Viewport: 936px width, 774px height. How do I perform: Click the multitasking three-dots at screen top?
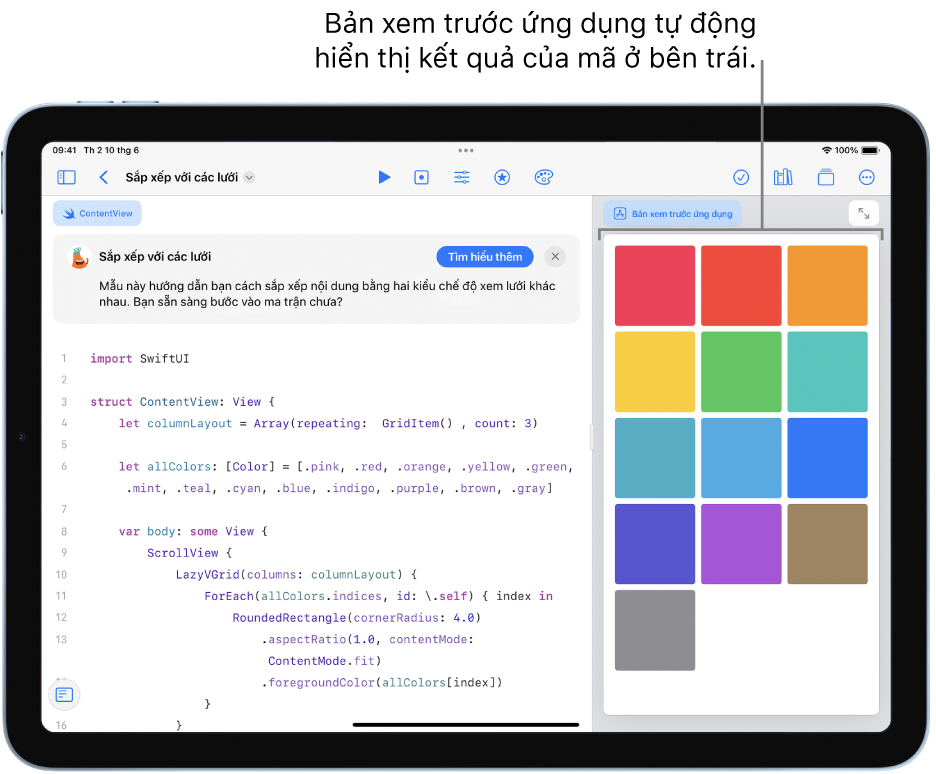(x=466, y=150)
